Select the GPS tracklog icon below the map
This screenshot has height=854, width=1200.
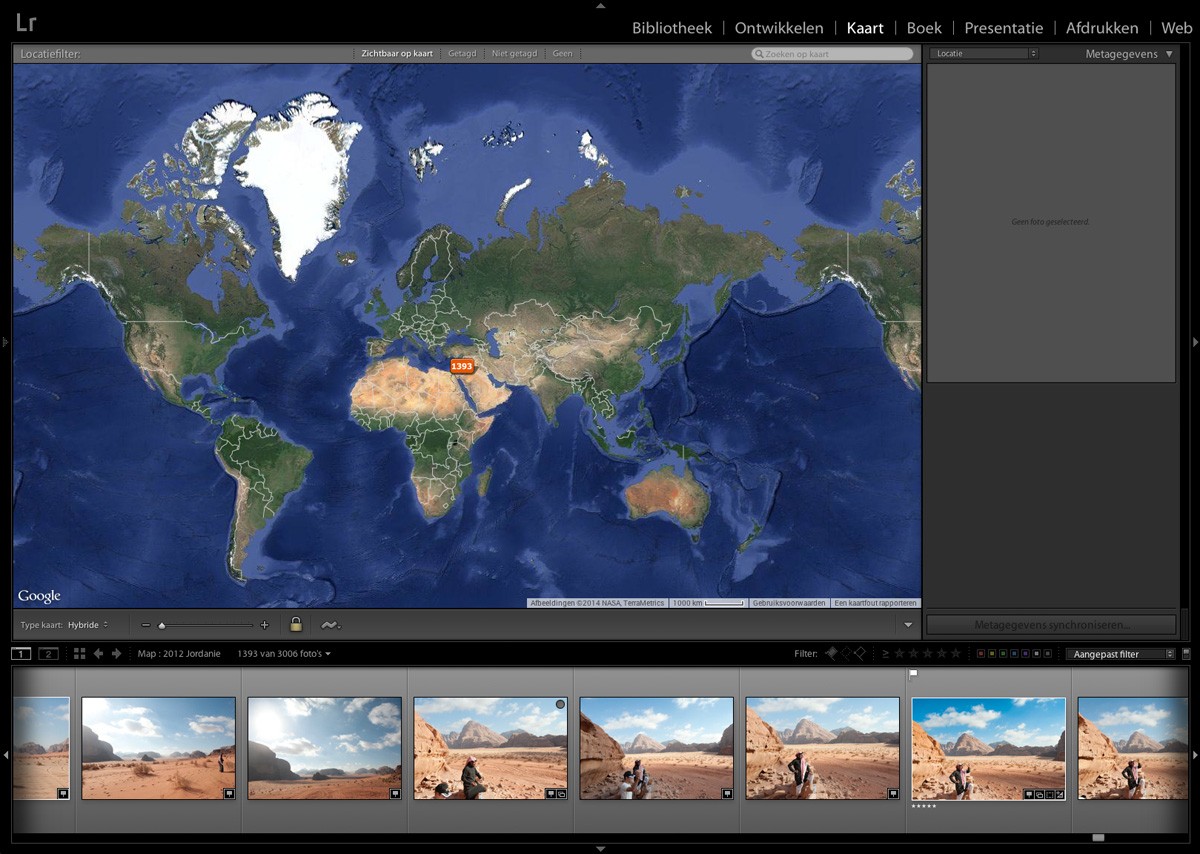coord(329,624)
